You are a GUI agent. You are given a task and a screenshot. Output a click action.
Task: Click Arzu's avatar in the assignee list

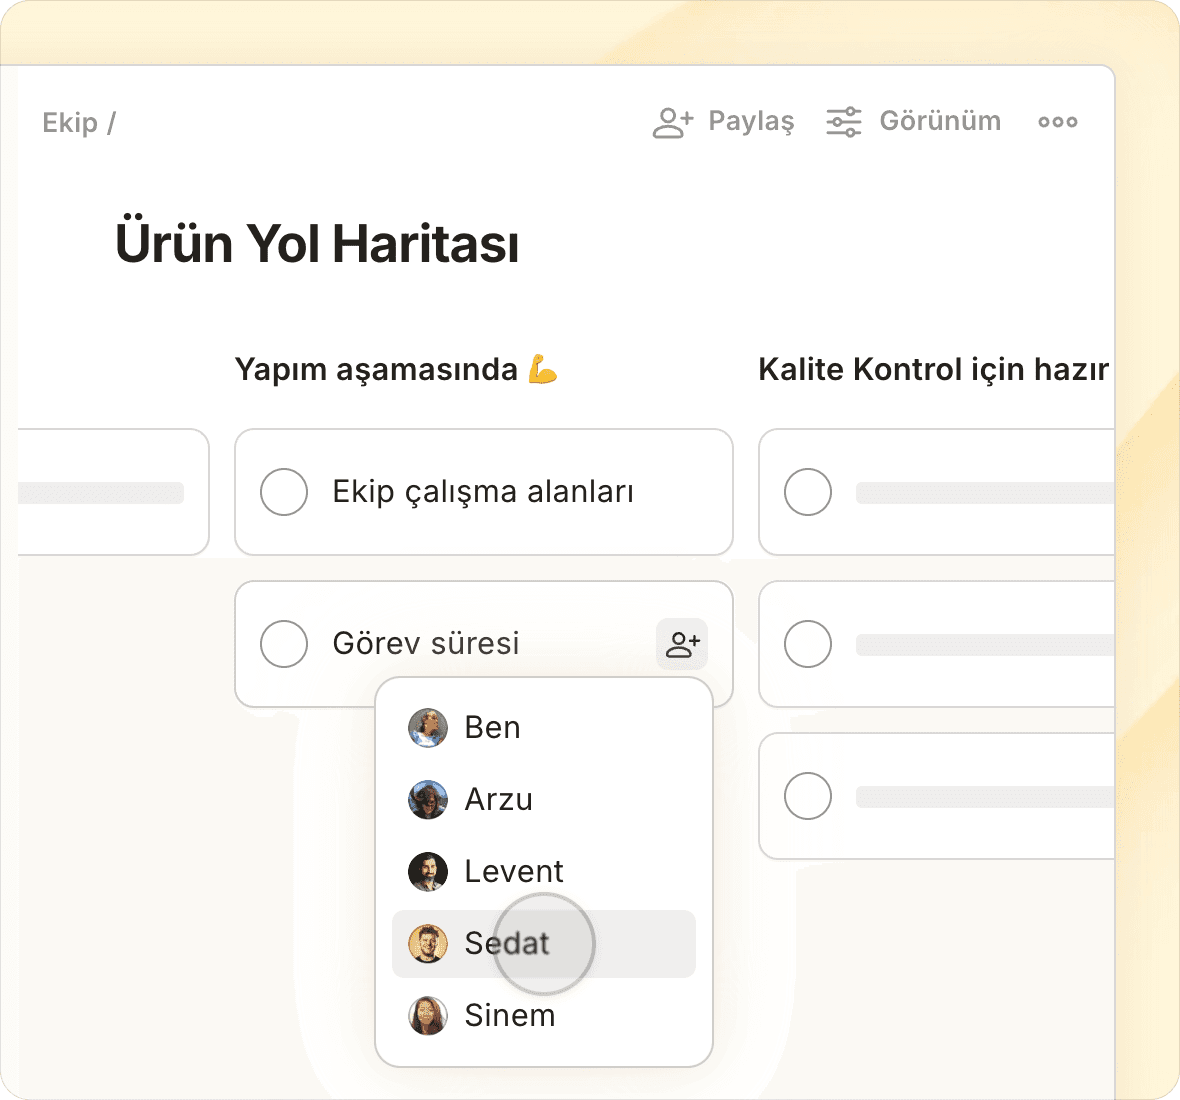(428, 800)
